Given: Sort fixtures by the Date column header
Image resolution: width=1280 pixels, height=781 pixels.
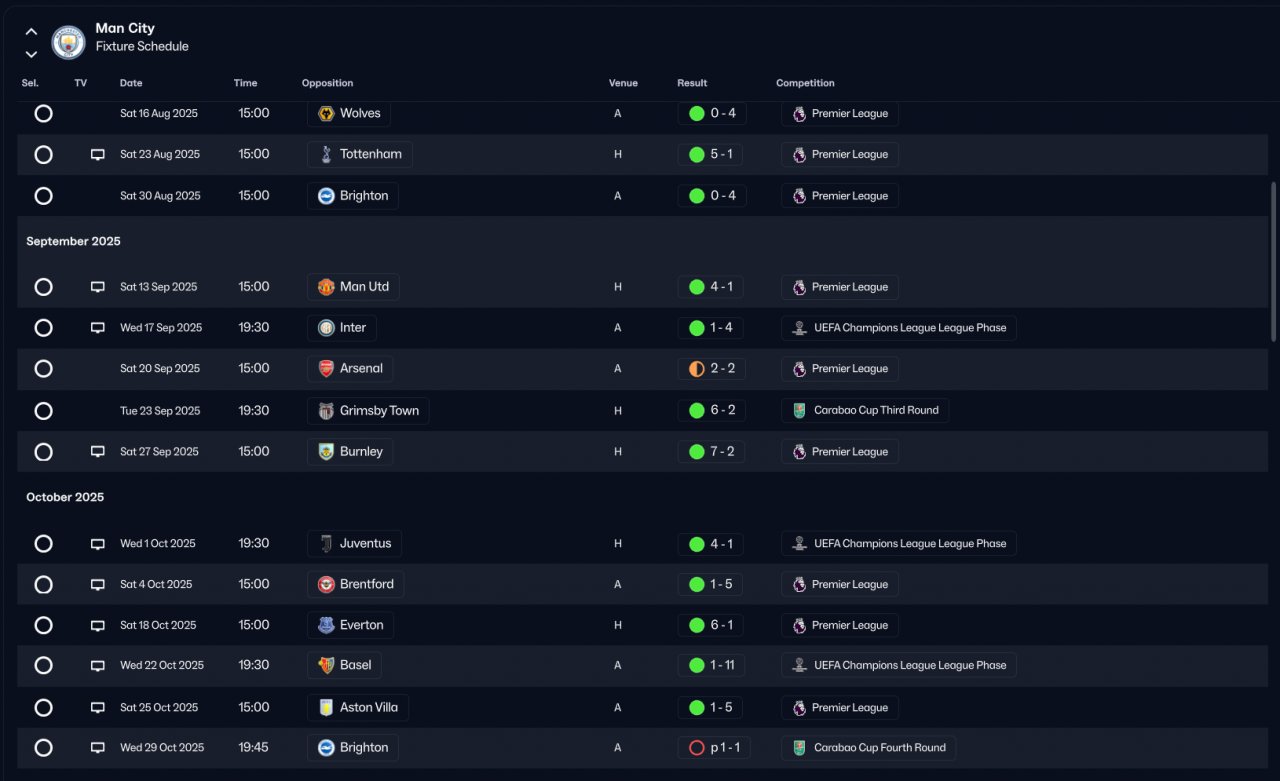Looking at the screenshot, I should [131, 83].
